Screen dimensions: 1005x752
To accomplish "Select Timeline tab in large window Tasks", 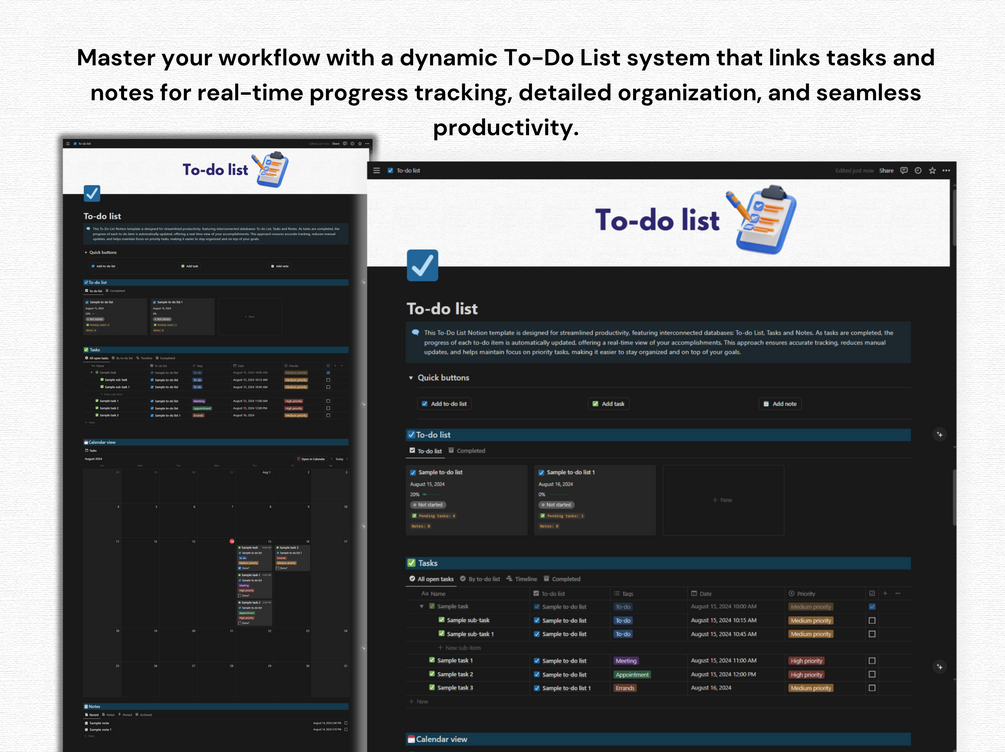I will tap(522, 579).
